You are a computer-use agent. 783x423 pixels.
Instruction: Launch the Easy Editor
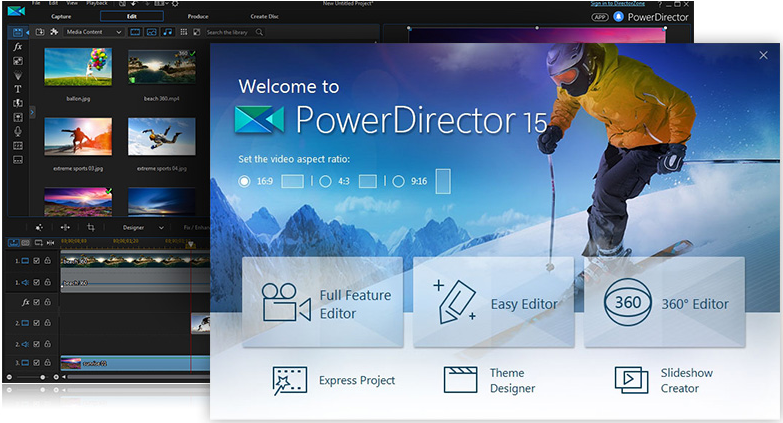493,303
